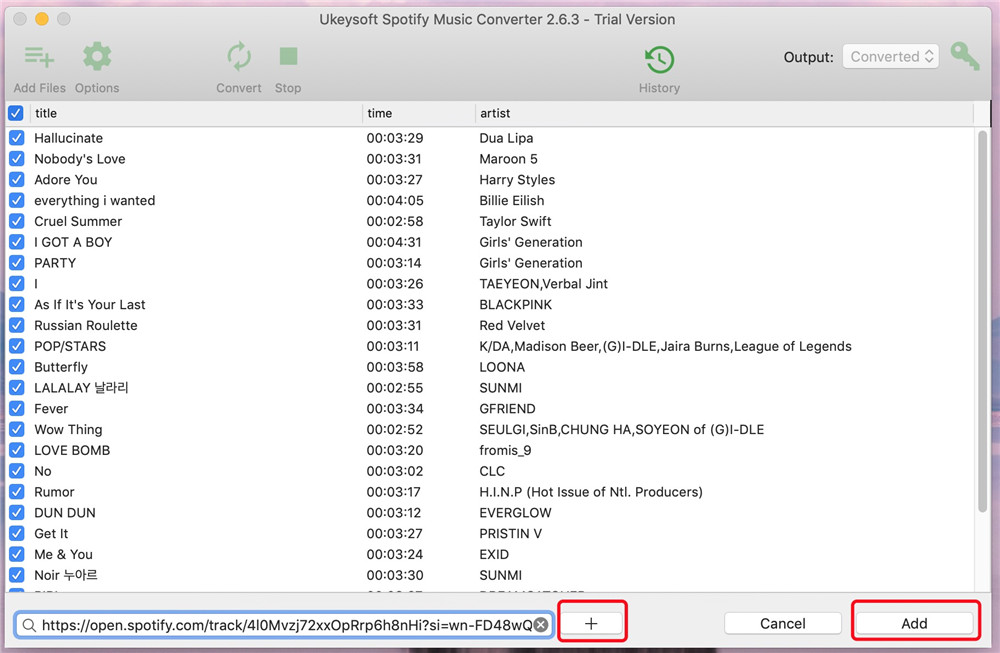The width and height of the screenshot is (1000, 653).
Task: Uncheck the Hallucinate track checkbox
Action: pos(17,138)
